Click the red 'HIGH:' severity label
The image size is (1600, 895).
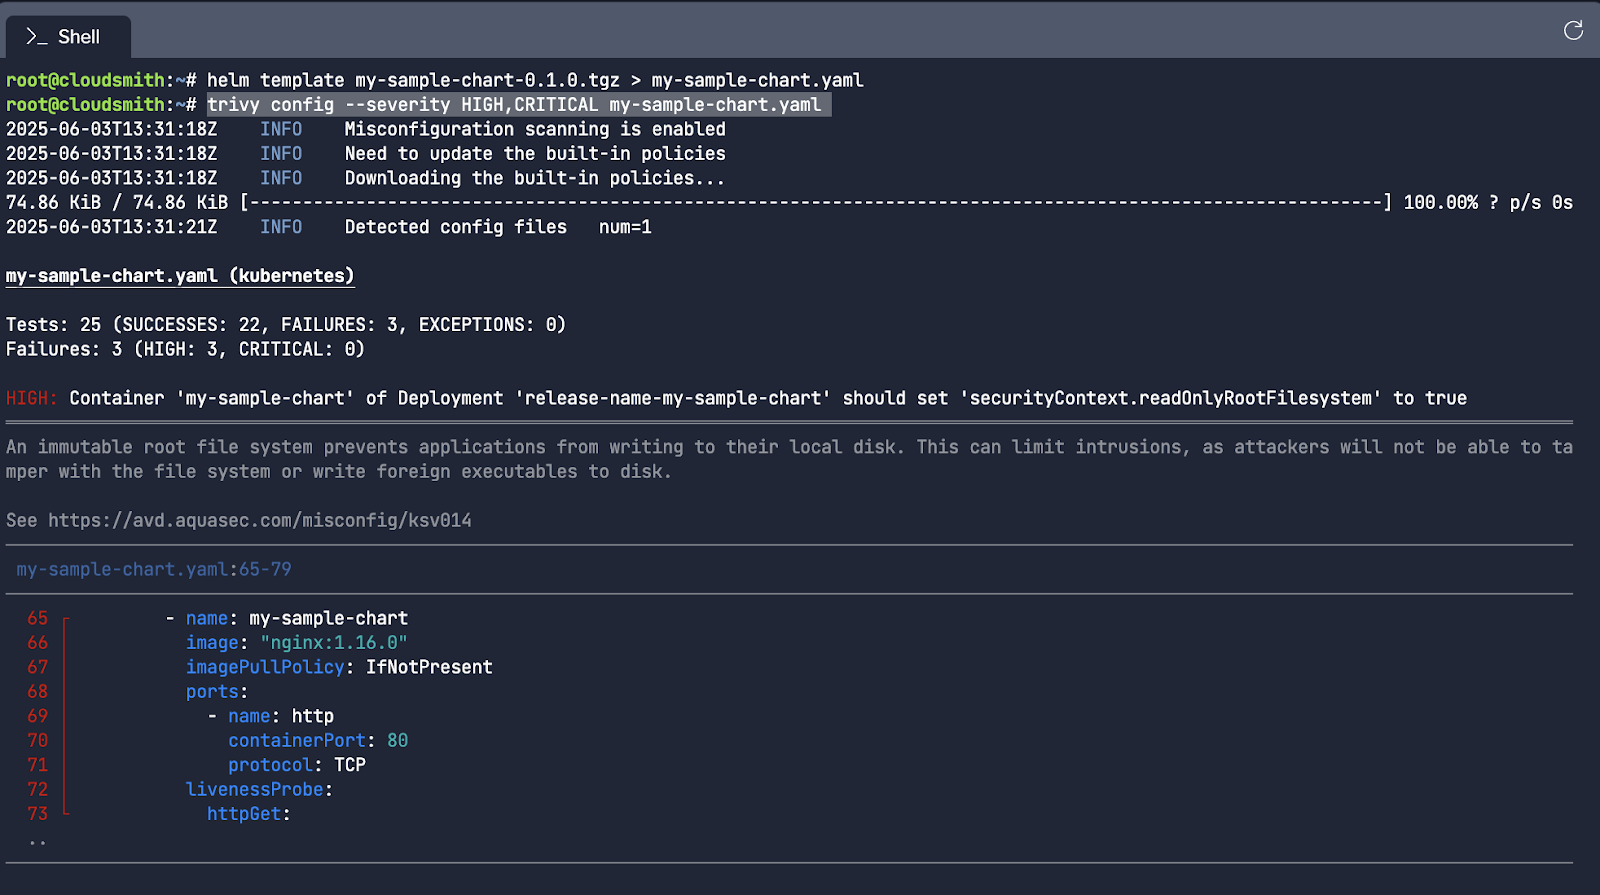coord(32,398)
